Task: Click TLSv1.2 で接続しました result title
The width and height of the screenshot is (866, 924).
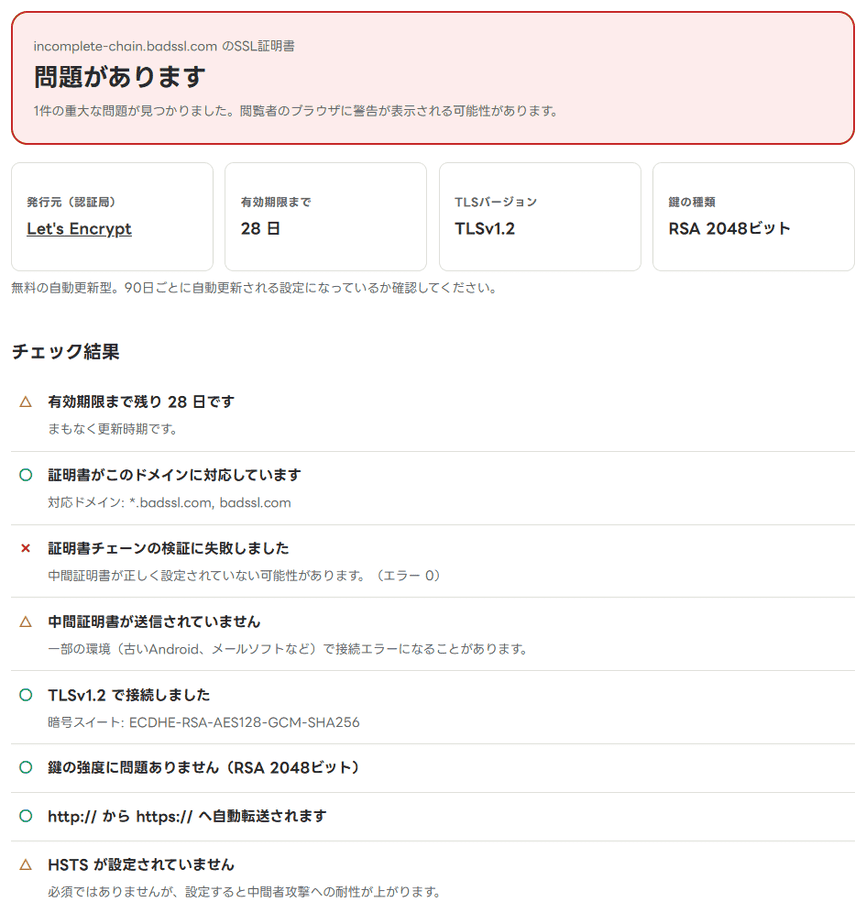Action: point(129,695)
